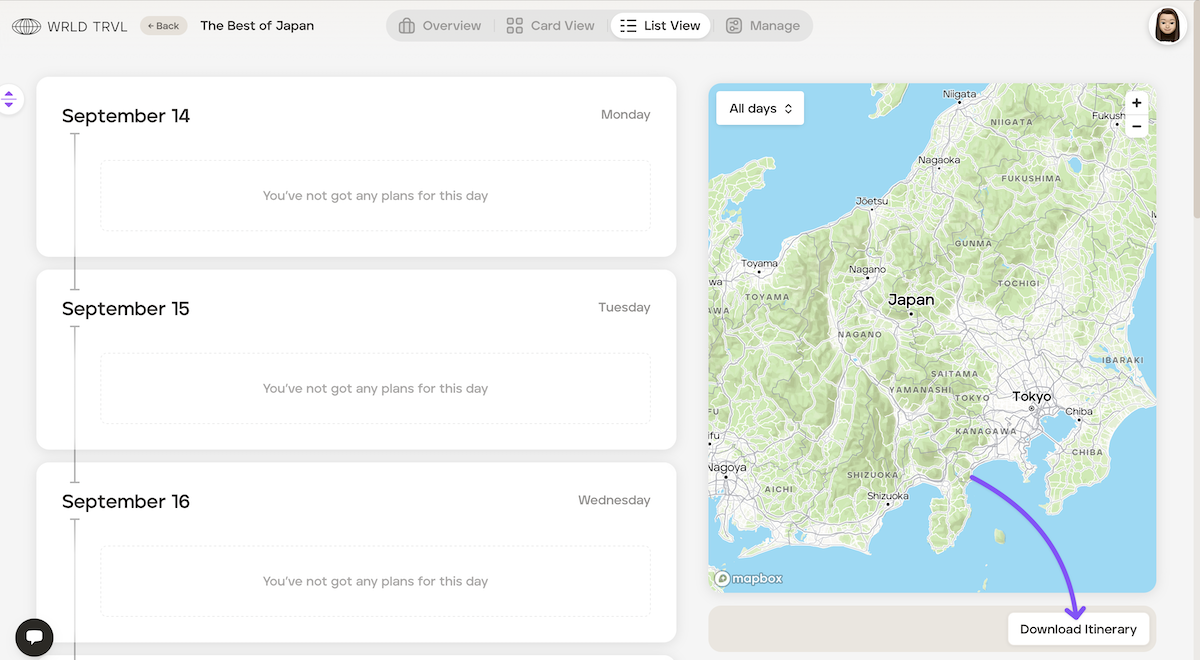Go back using the Back button
The image size is (1200, 660).
coord(163,26)
